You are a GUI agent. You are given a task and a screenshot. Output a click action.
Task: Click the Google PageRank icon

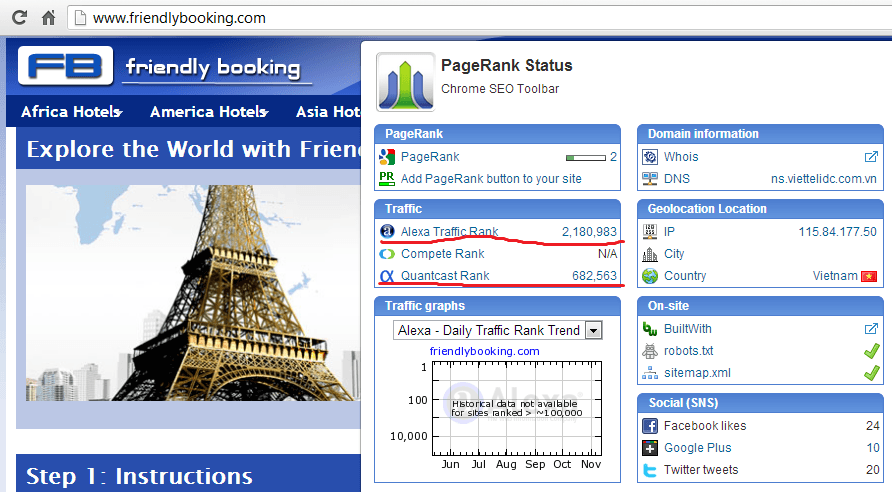(387, 157)
